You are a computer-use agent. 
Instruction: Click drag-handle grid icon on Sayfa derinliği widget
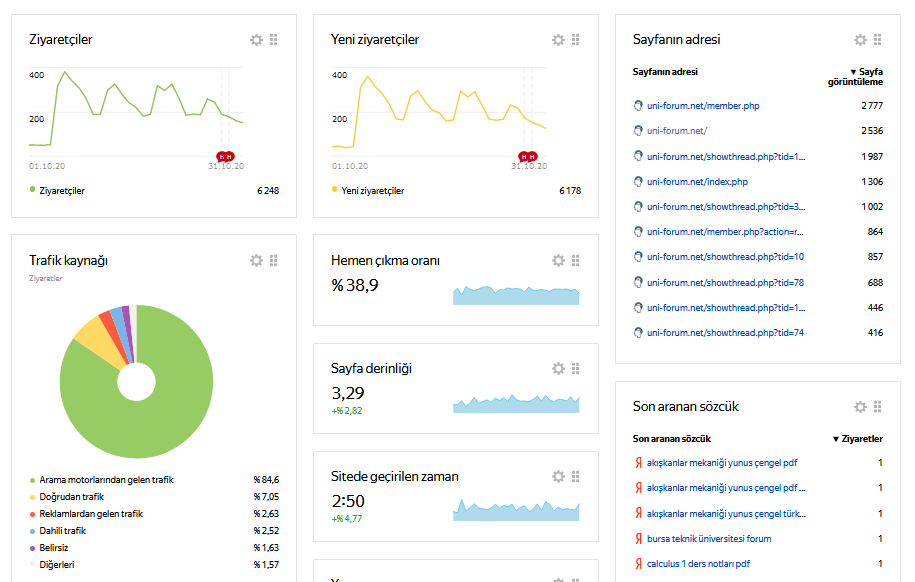click(576, 368)
